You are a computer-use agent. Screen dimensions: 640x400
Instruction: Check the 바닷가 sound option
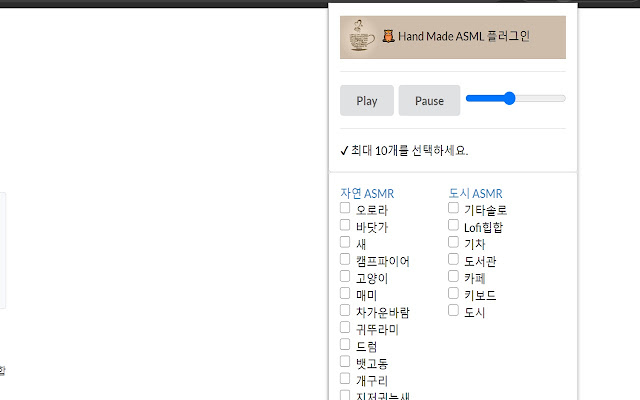tap(345, 225)
